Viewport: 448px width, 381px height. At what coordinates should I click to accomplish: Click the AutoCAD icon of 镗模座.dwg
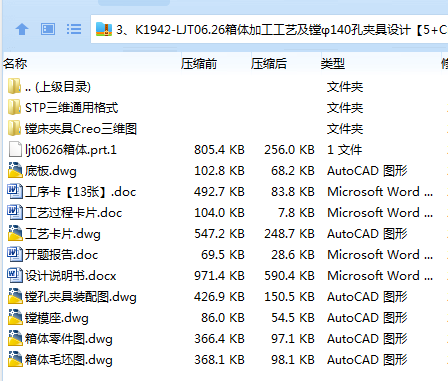(15, 317)
